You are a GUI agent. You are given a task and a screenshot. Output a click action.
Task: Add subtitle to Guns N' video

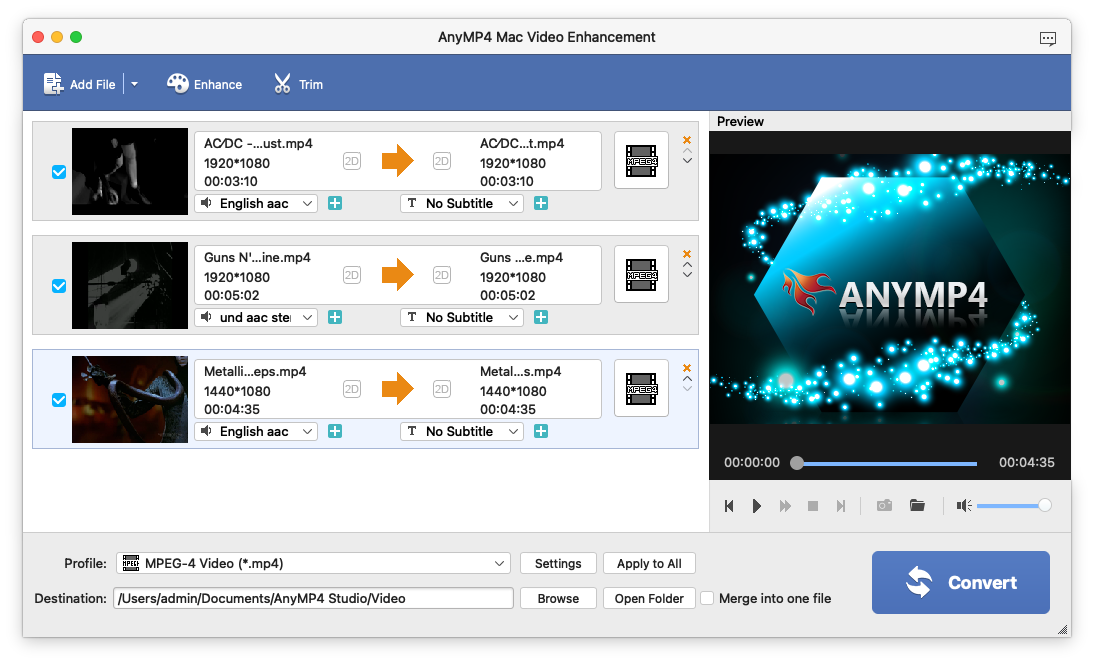541,317
